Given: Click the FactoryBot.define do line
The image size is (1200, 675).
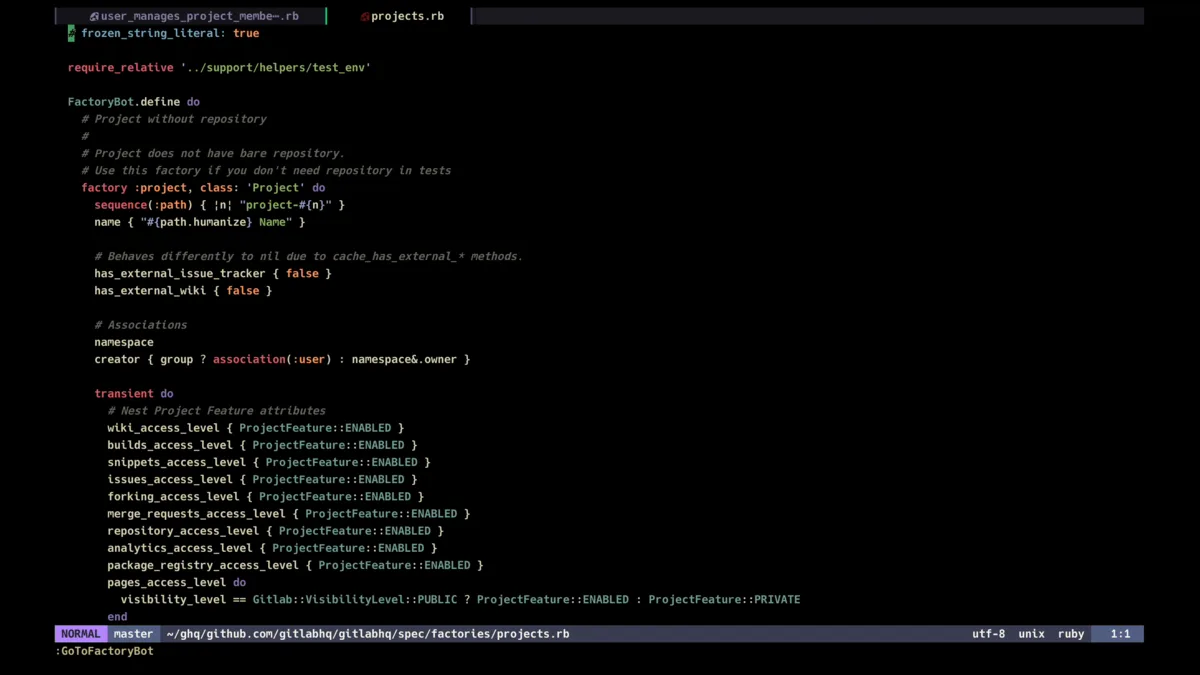Looking at the screenshot, I should pyautogui.click(x=134, y=102).
